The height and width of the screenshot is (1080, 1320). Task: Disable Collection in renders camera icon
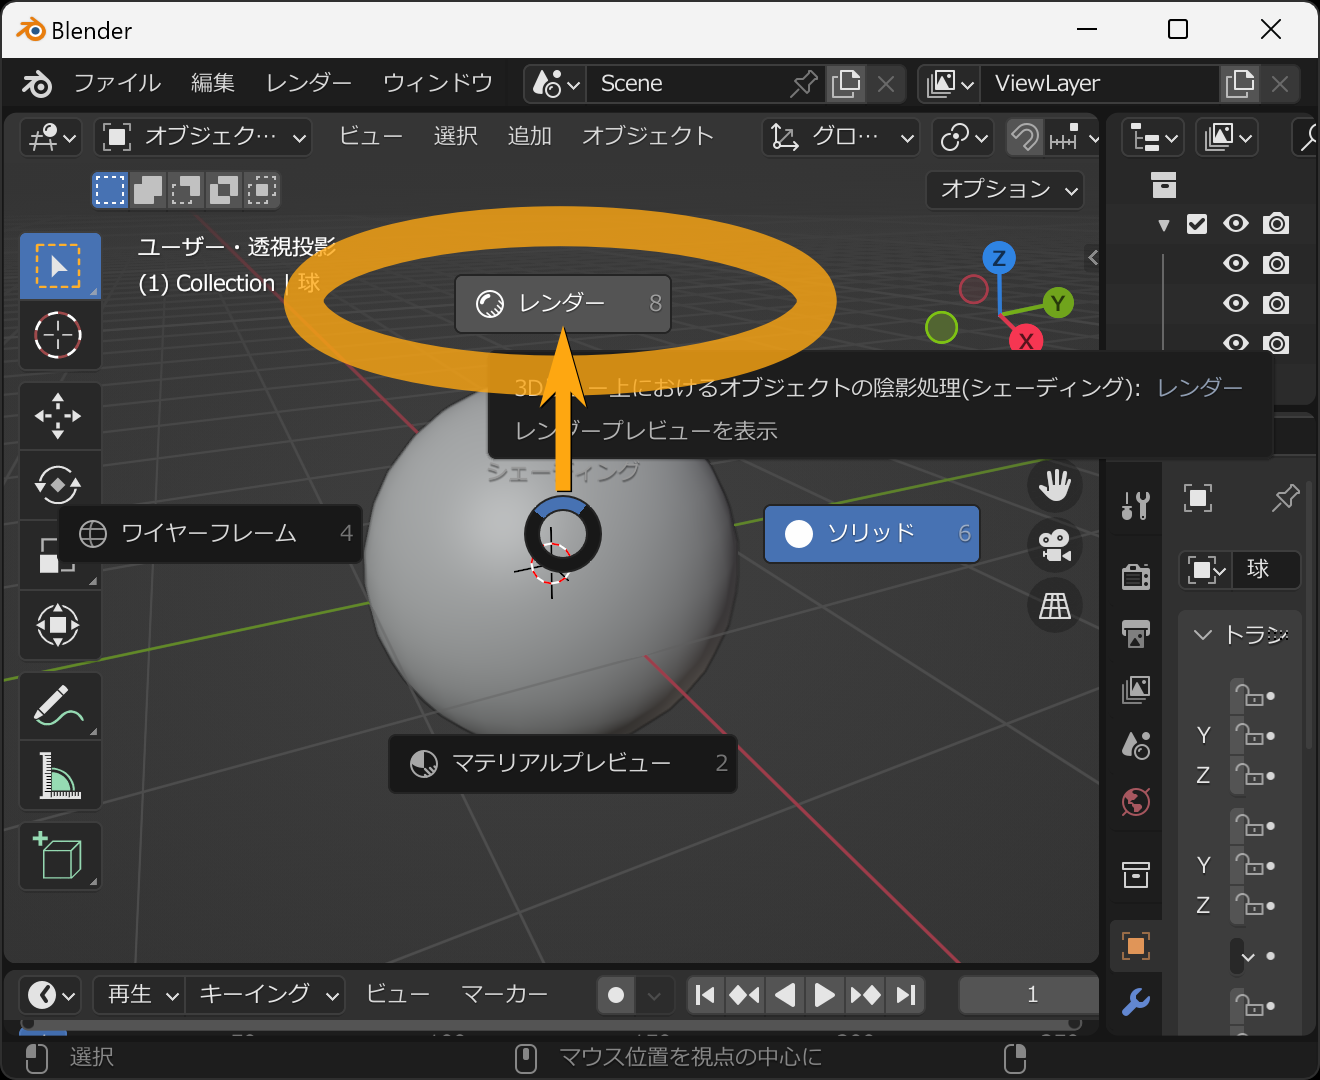coord(1275,224)
